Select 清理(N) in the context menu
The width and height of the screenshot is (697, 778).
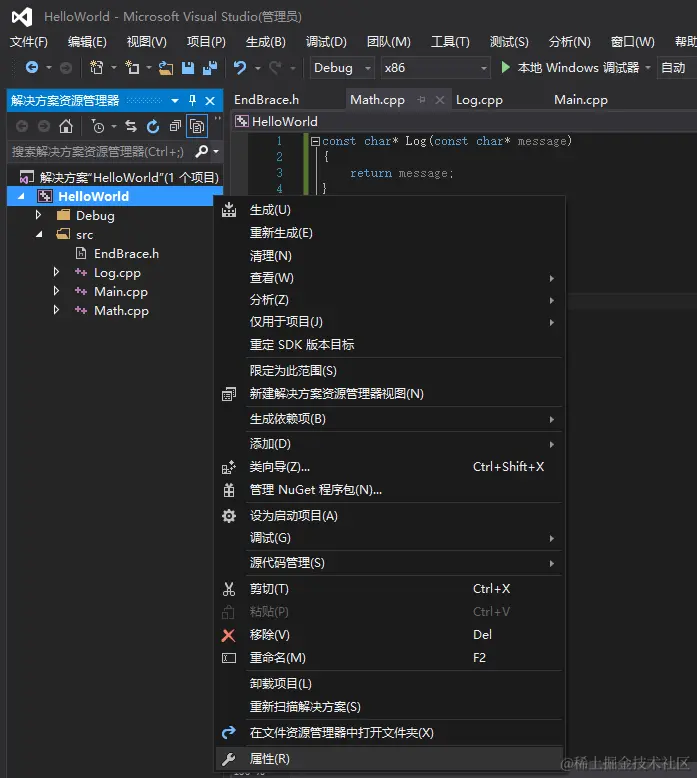click(x=389, y=256)
